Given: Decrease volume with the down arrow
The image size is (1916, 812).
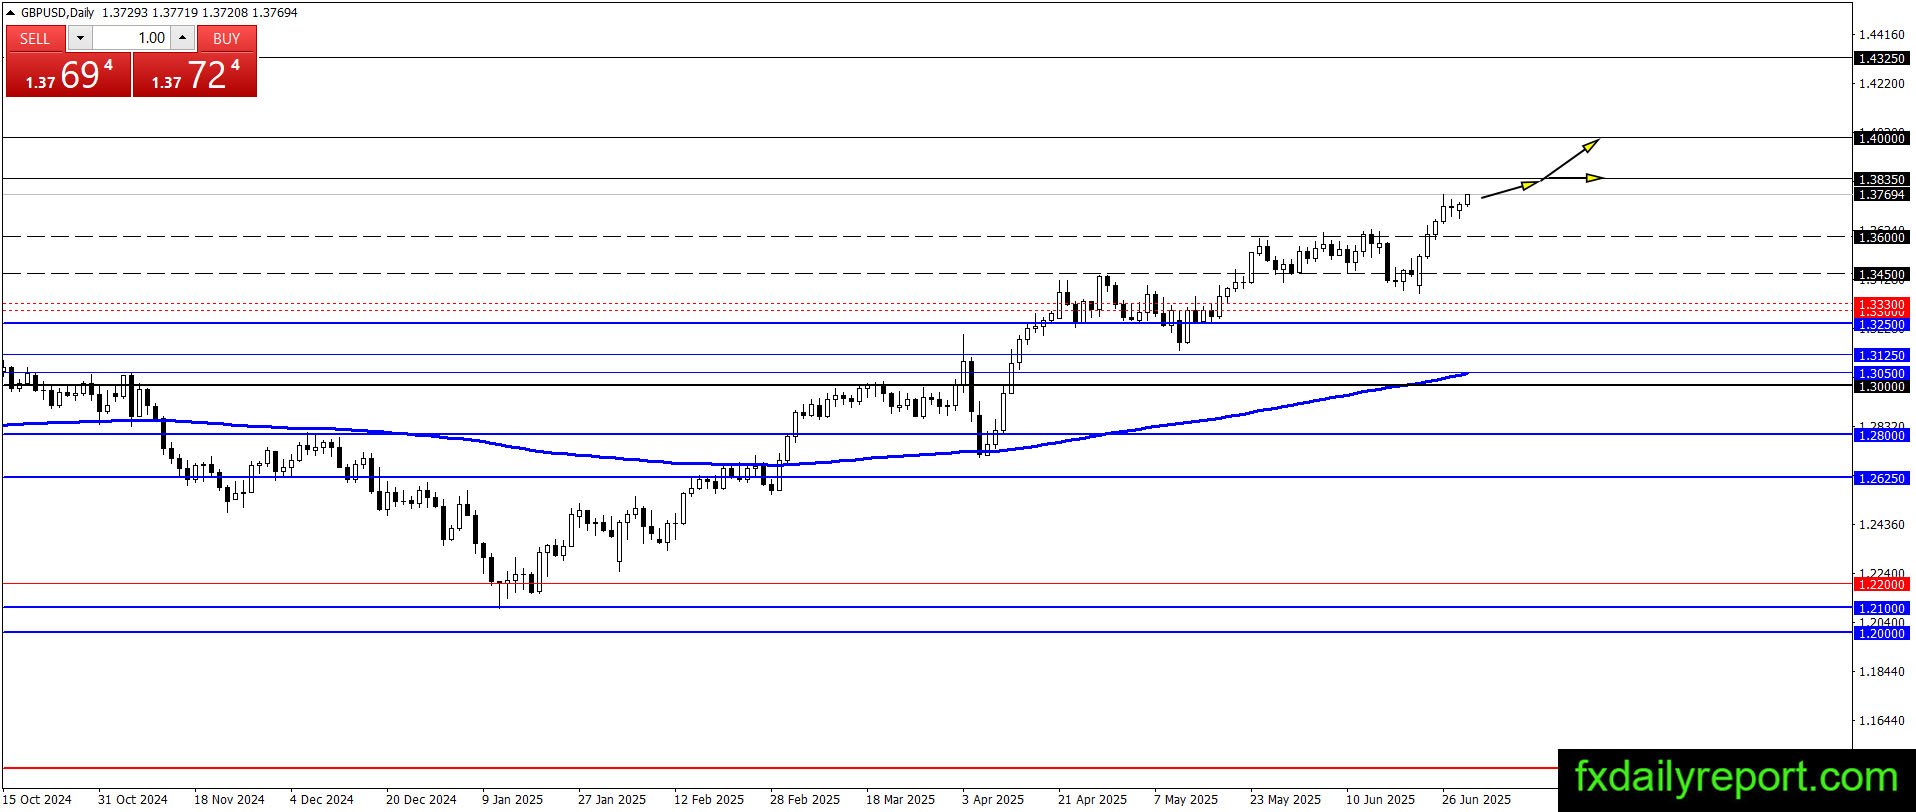Looking at the screenshot, I should coord(80,38).
